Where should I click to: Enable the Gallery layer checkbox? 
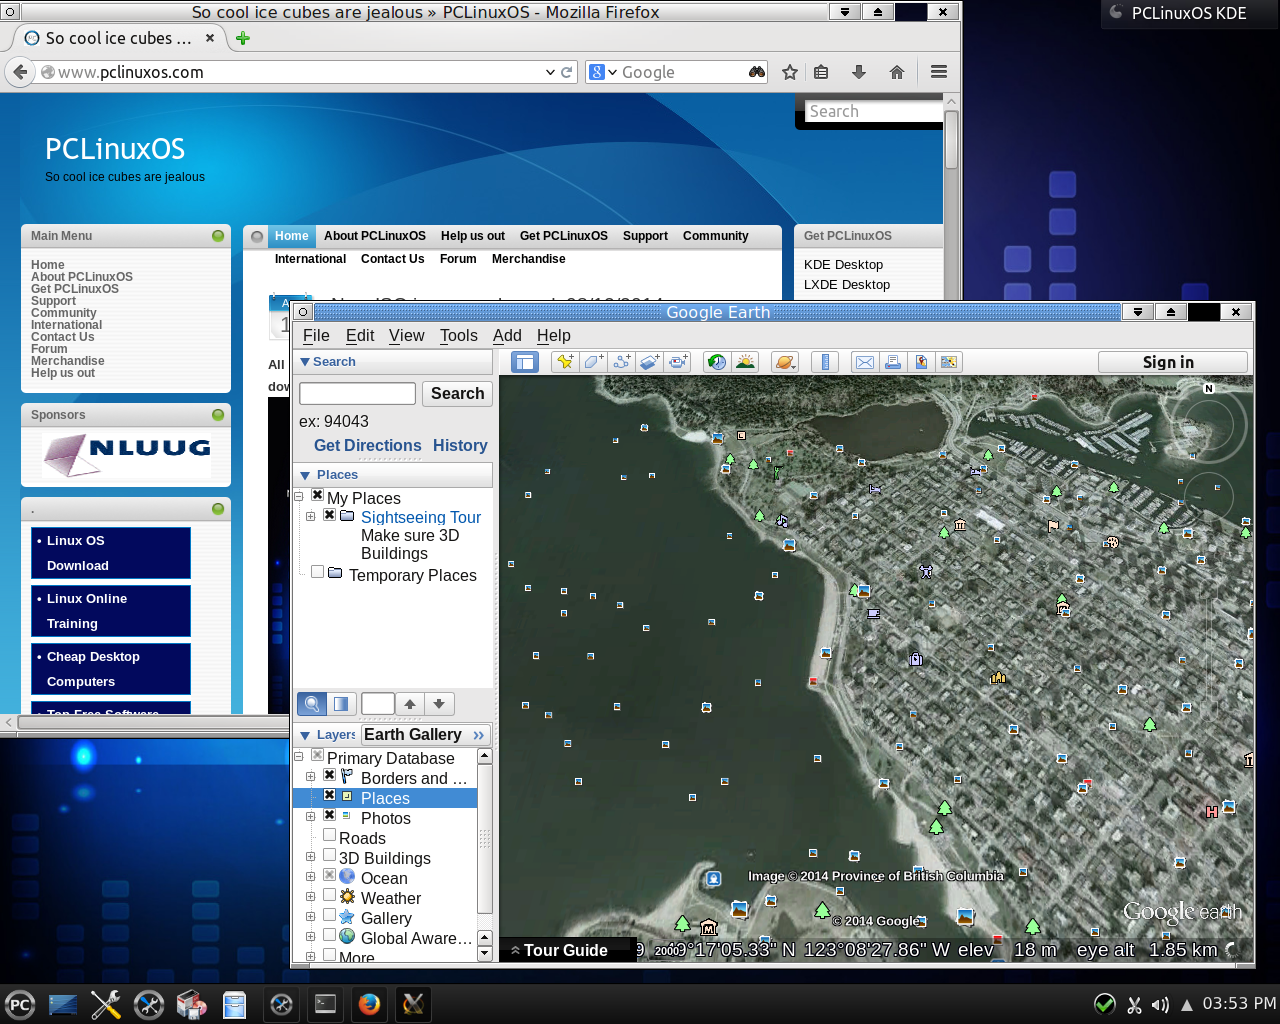point(329,916)
